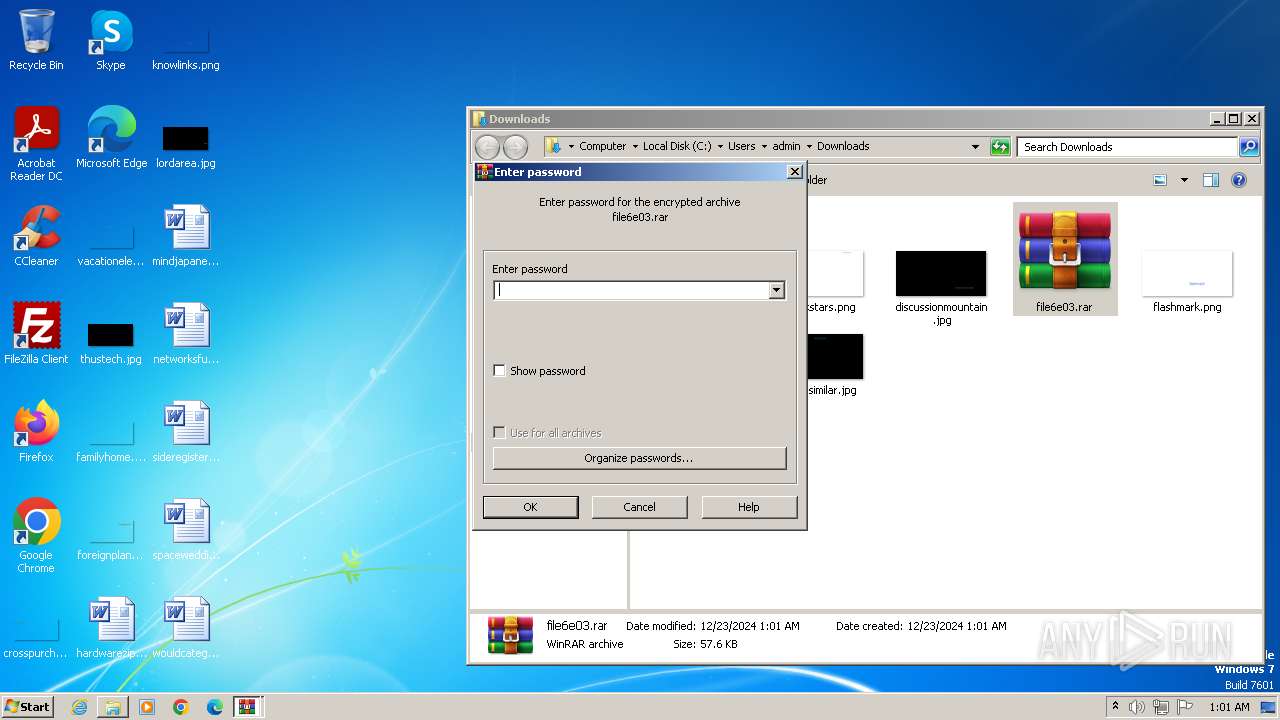Expand the Computer breadcrumb arrow
This screenshot has height=720, width=1280.
click(x=635, y=146)
